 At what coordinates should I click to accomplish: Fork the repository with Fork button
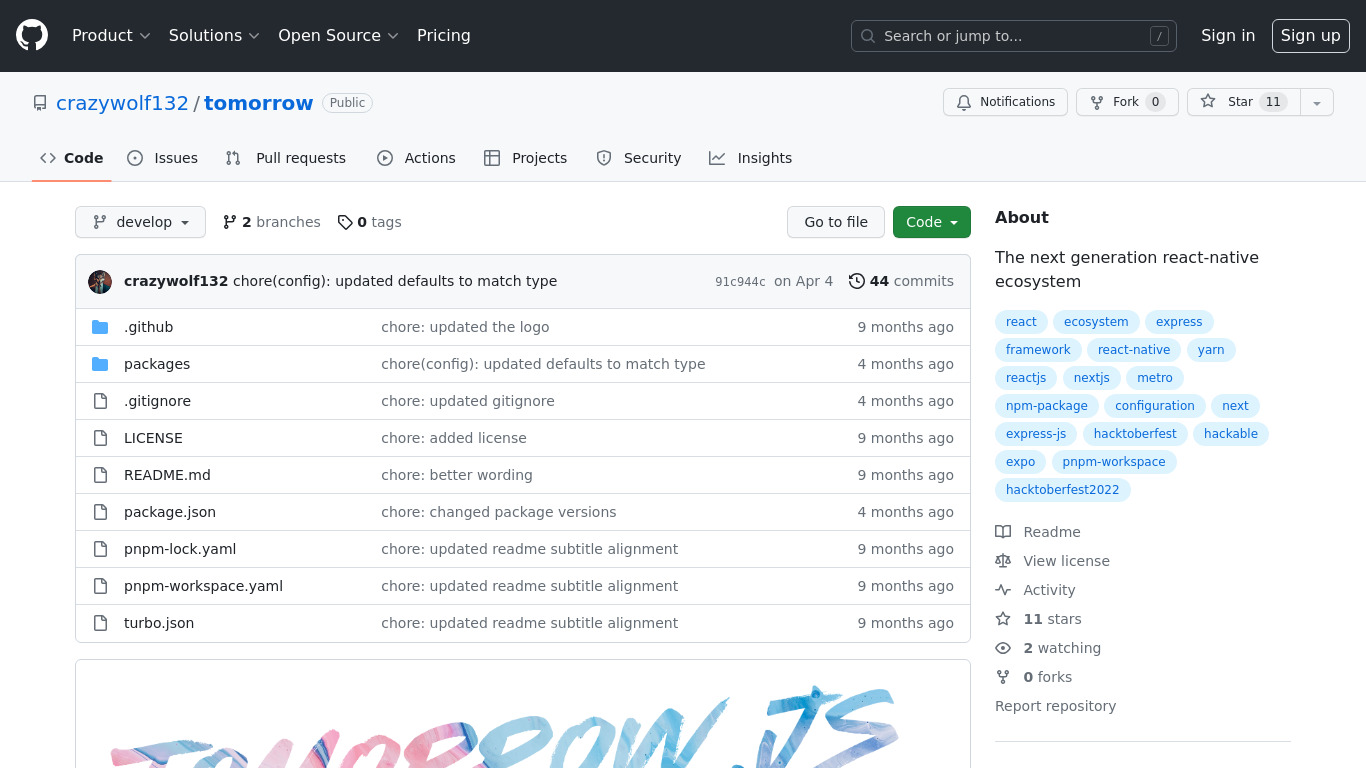1126,102
